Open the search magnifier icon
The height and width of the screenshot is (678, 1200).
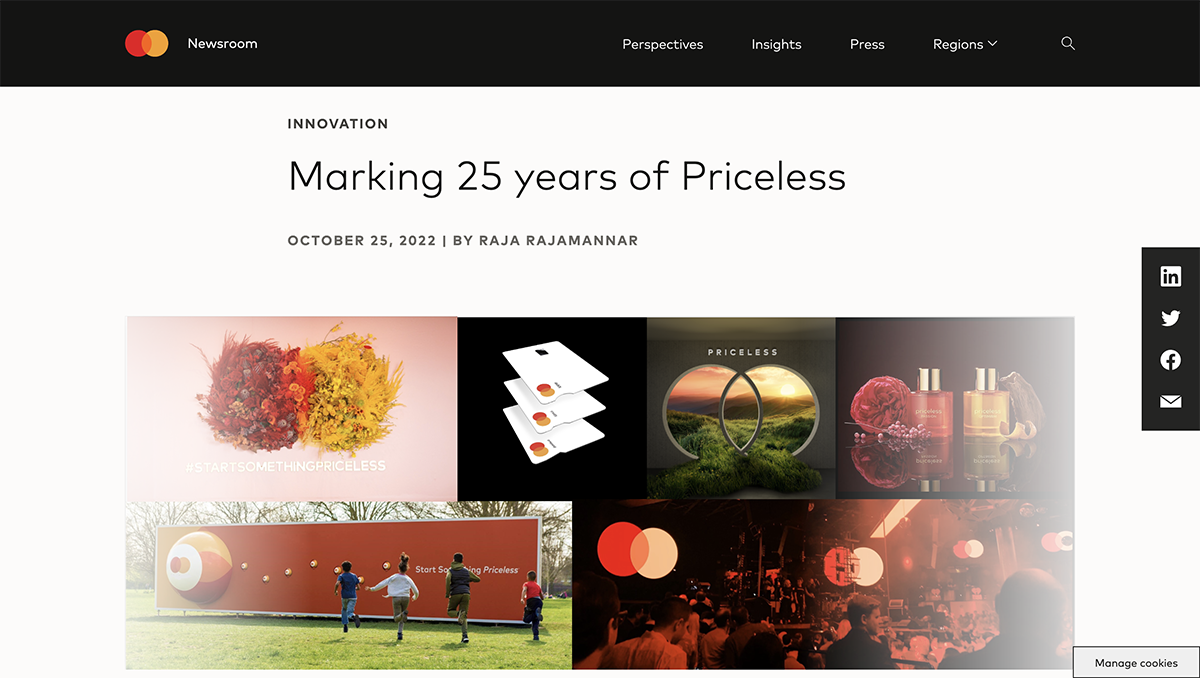coord(1068,43)
